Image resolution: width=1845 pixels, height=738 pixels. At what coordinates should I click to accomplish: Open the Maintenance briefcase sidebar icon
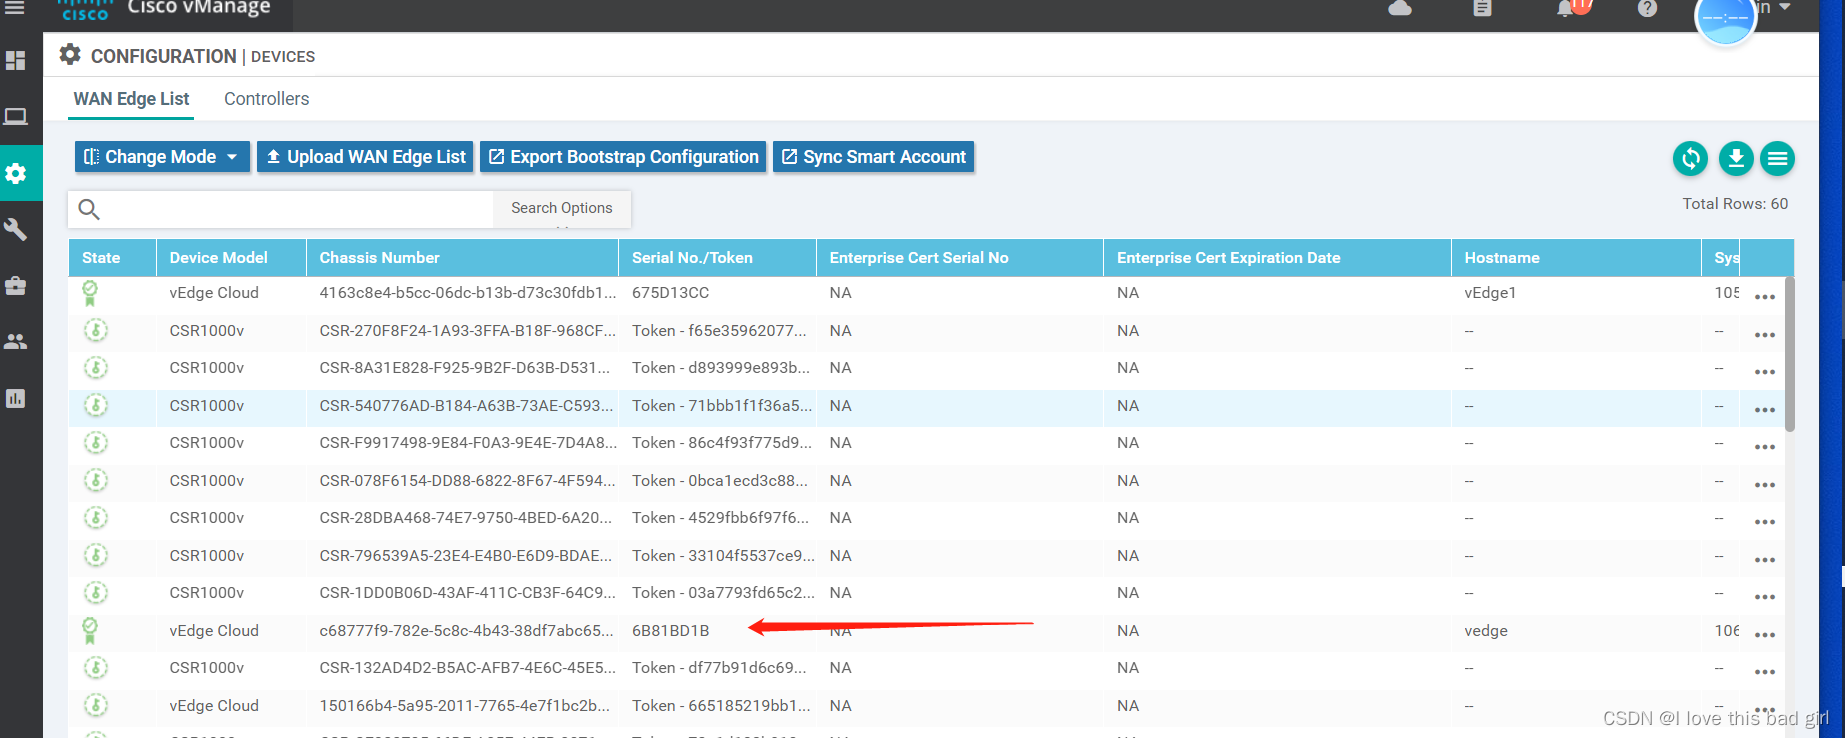click(15, 286)
